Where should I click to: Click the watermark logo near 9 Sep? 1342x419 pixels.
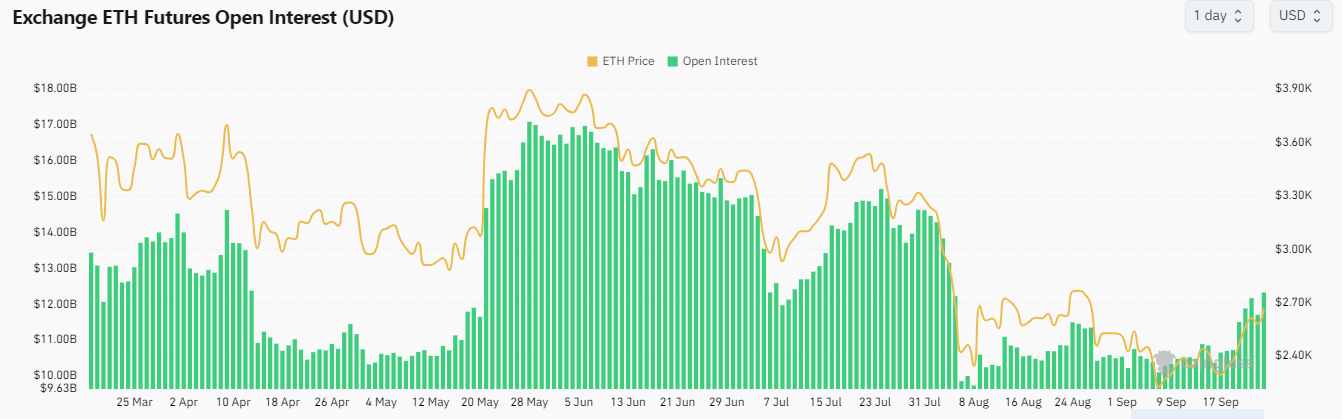[x=1164, y=360]
